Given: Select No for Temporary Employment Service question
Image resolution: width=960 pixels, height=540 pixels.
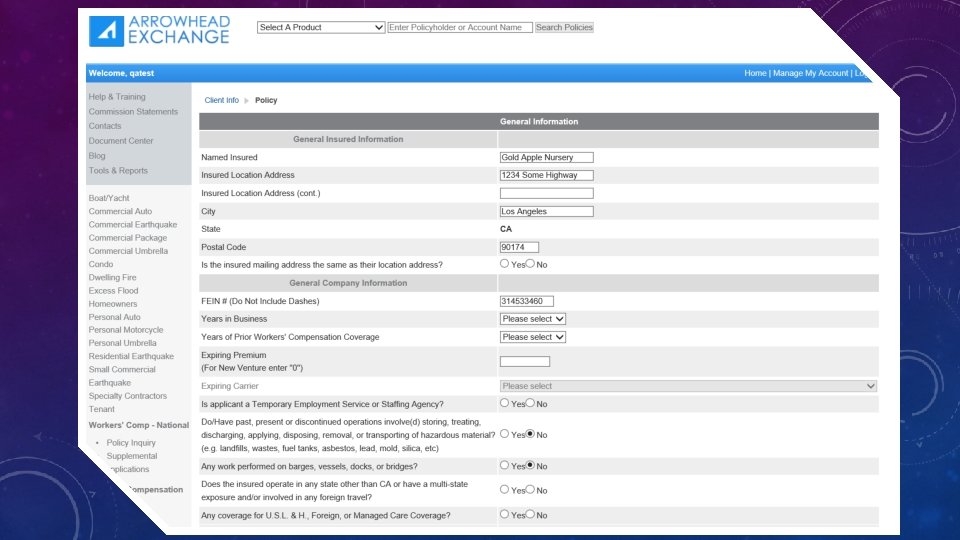Looking at the screenshot, I should tap(530, 403).
